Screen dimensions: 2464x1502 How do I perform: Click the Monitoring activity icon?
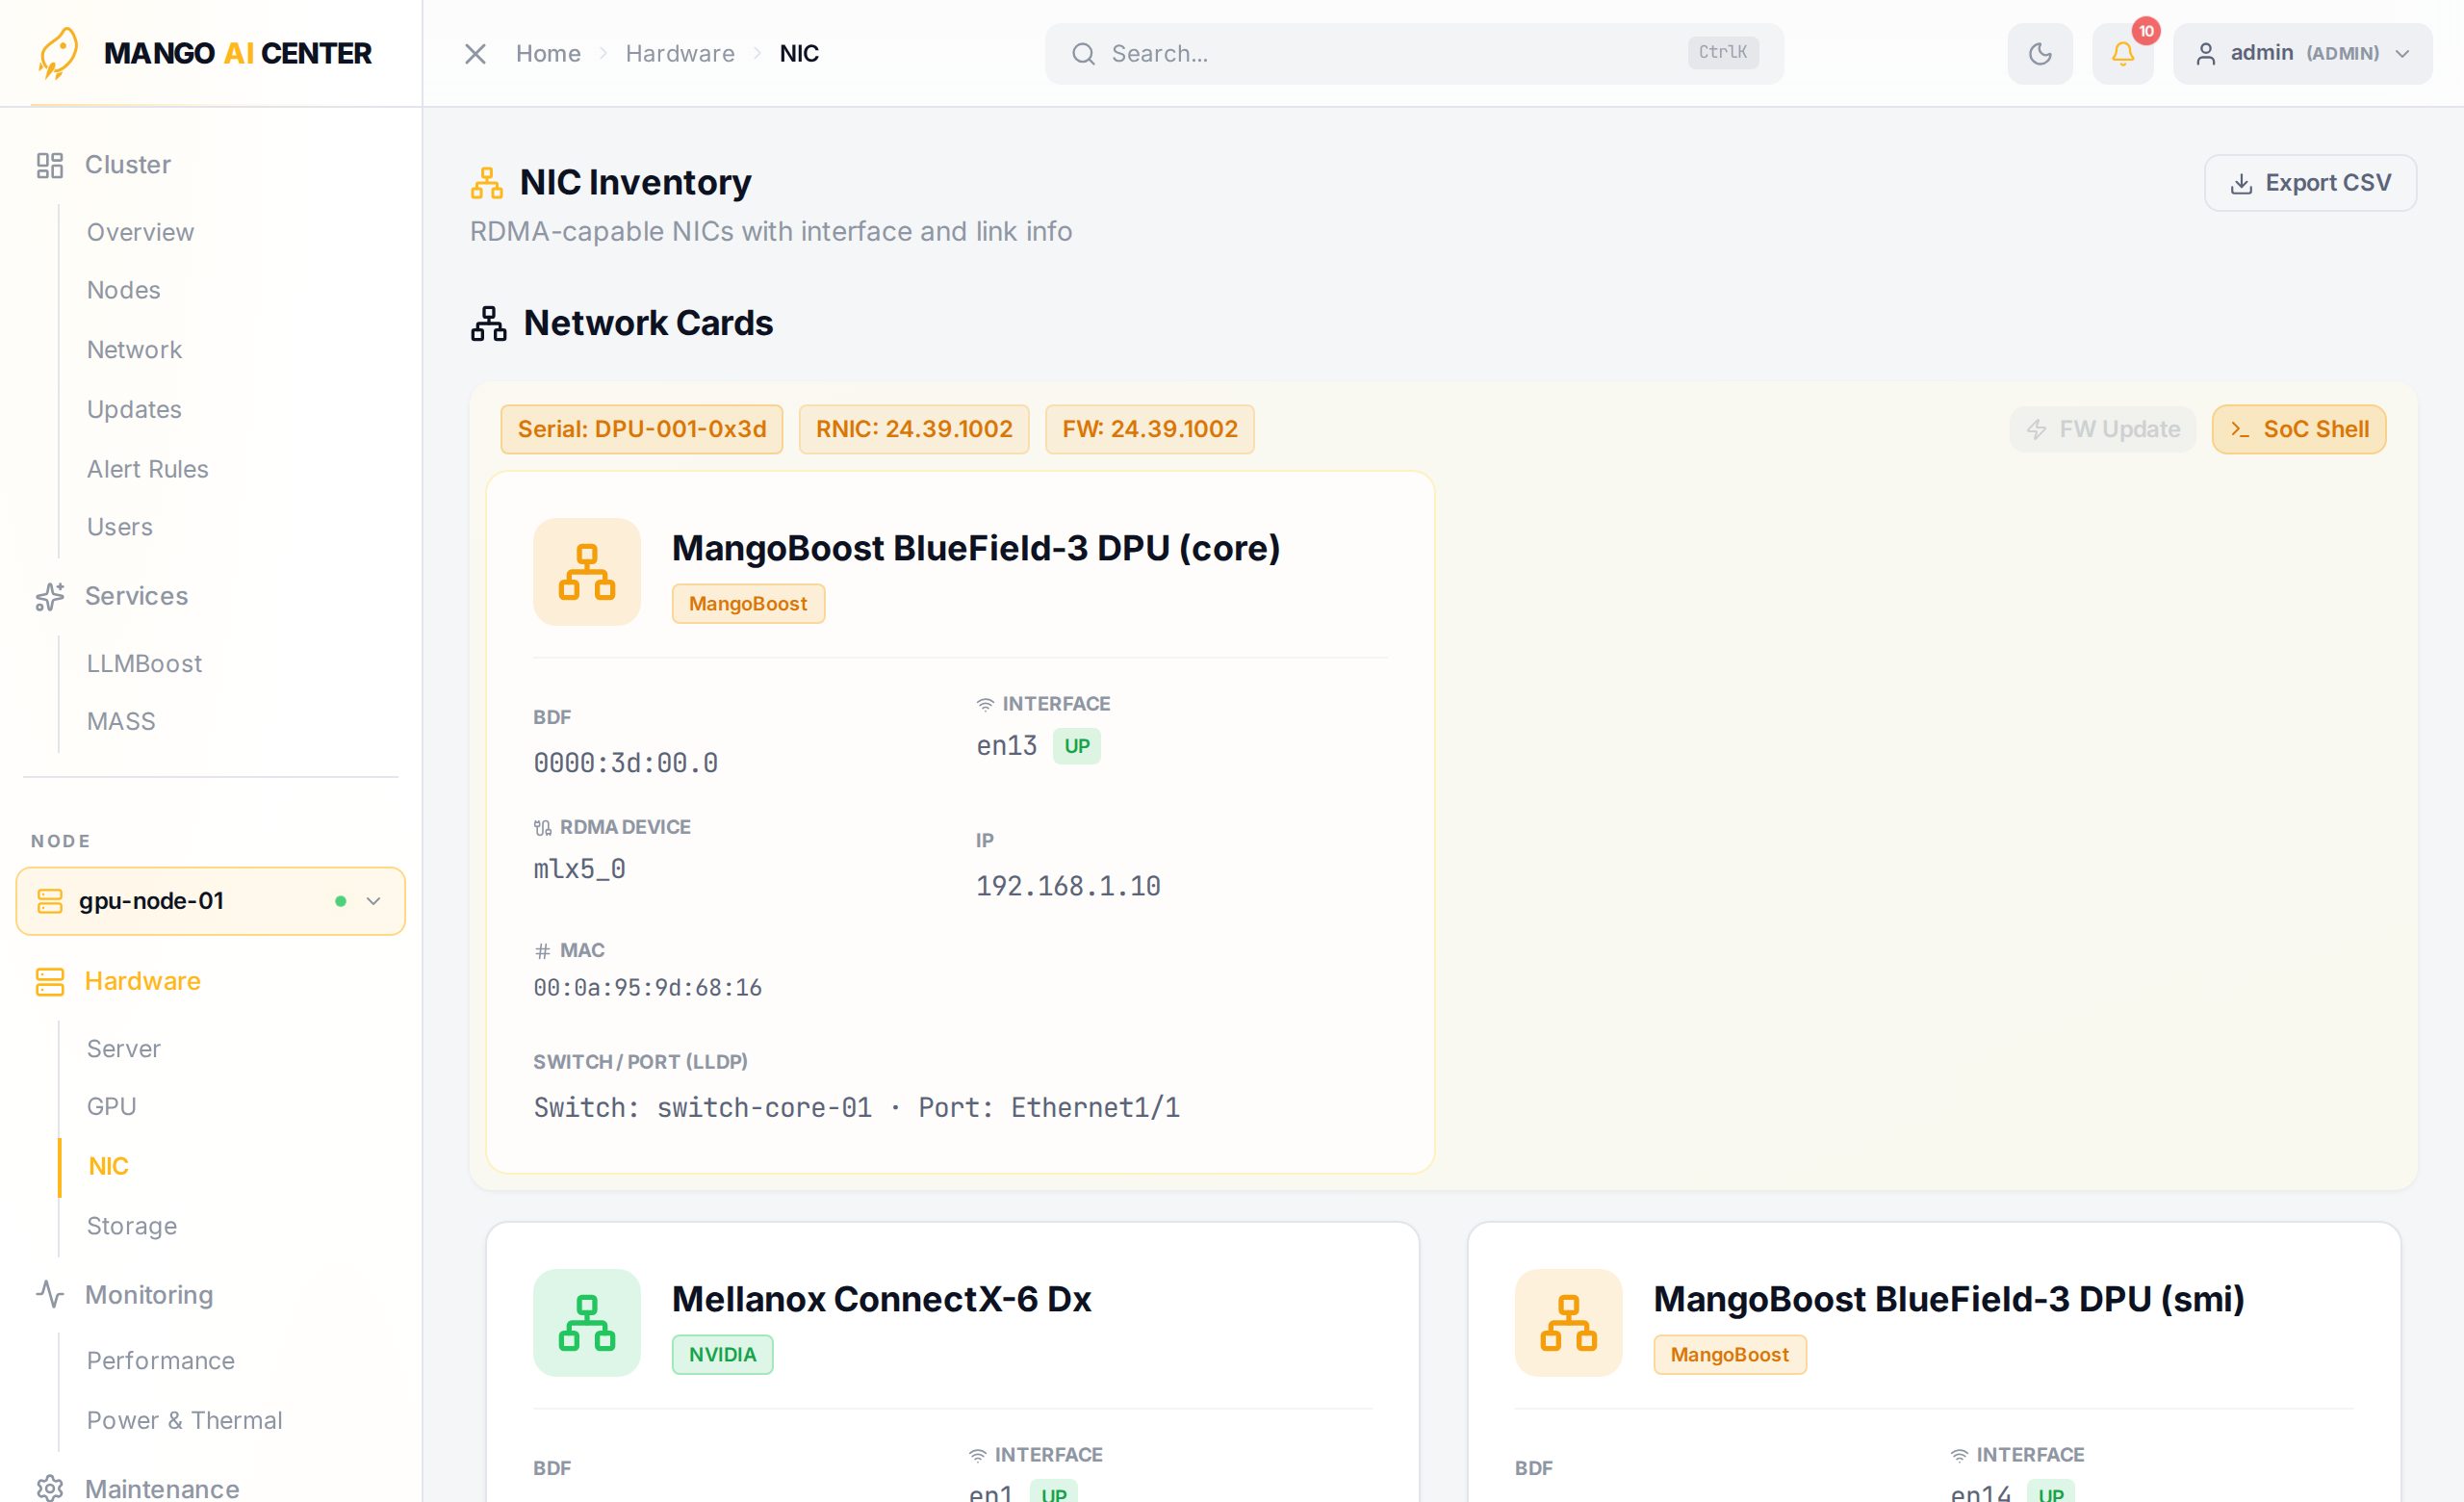click(50, 1295)
